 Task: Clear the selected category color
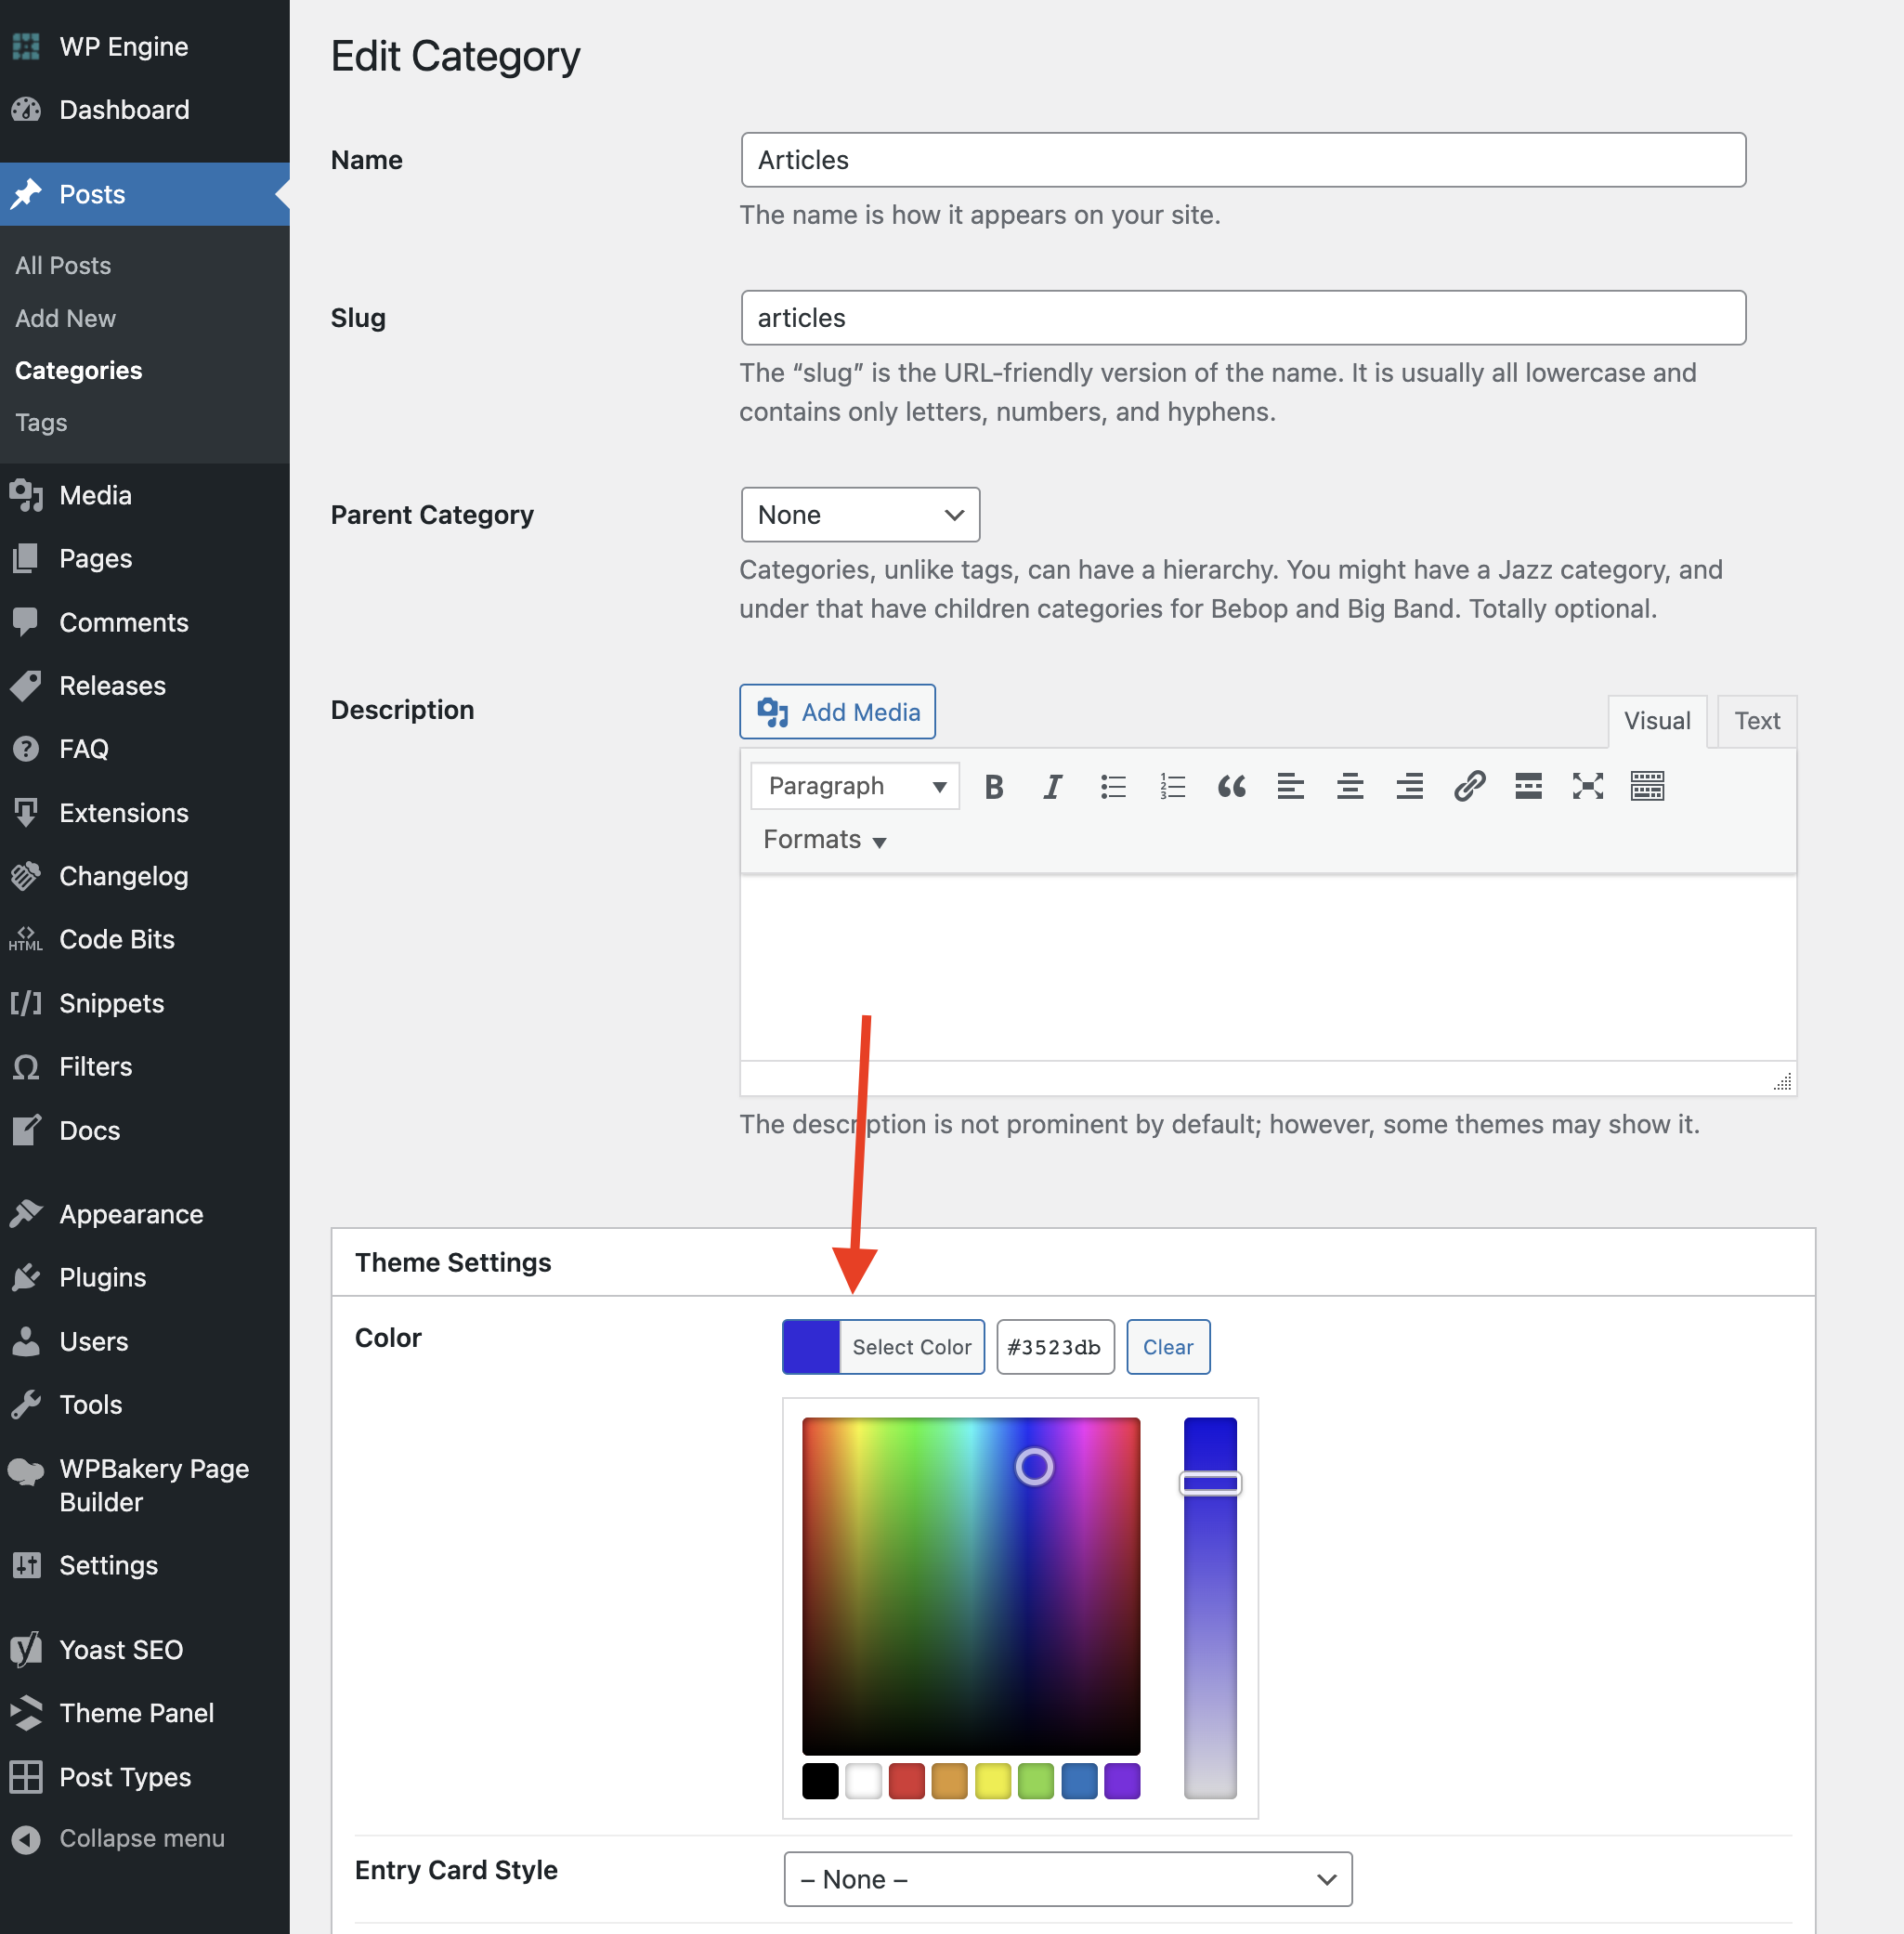click(x=1167, y=1346)
